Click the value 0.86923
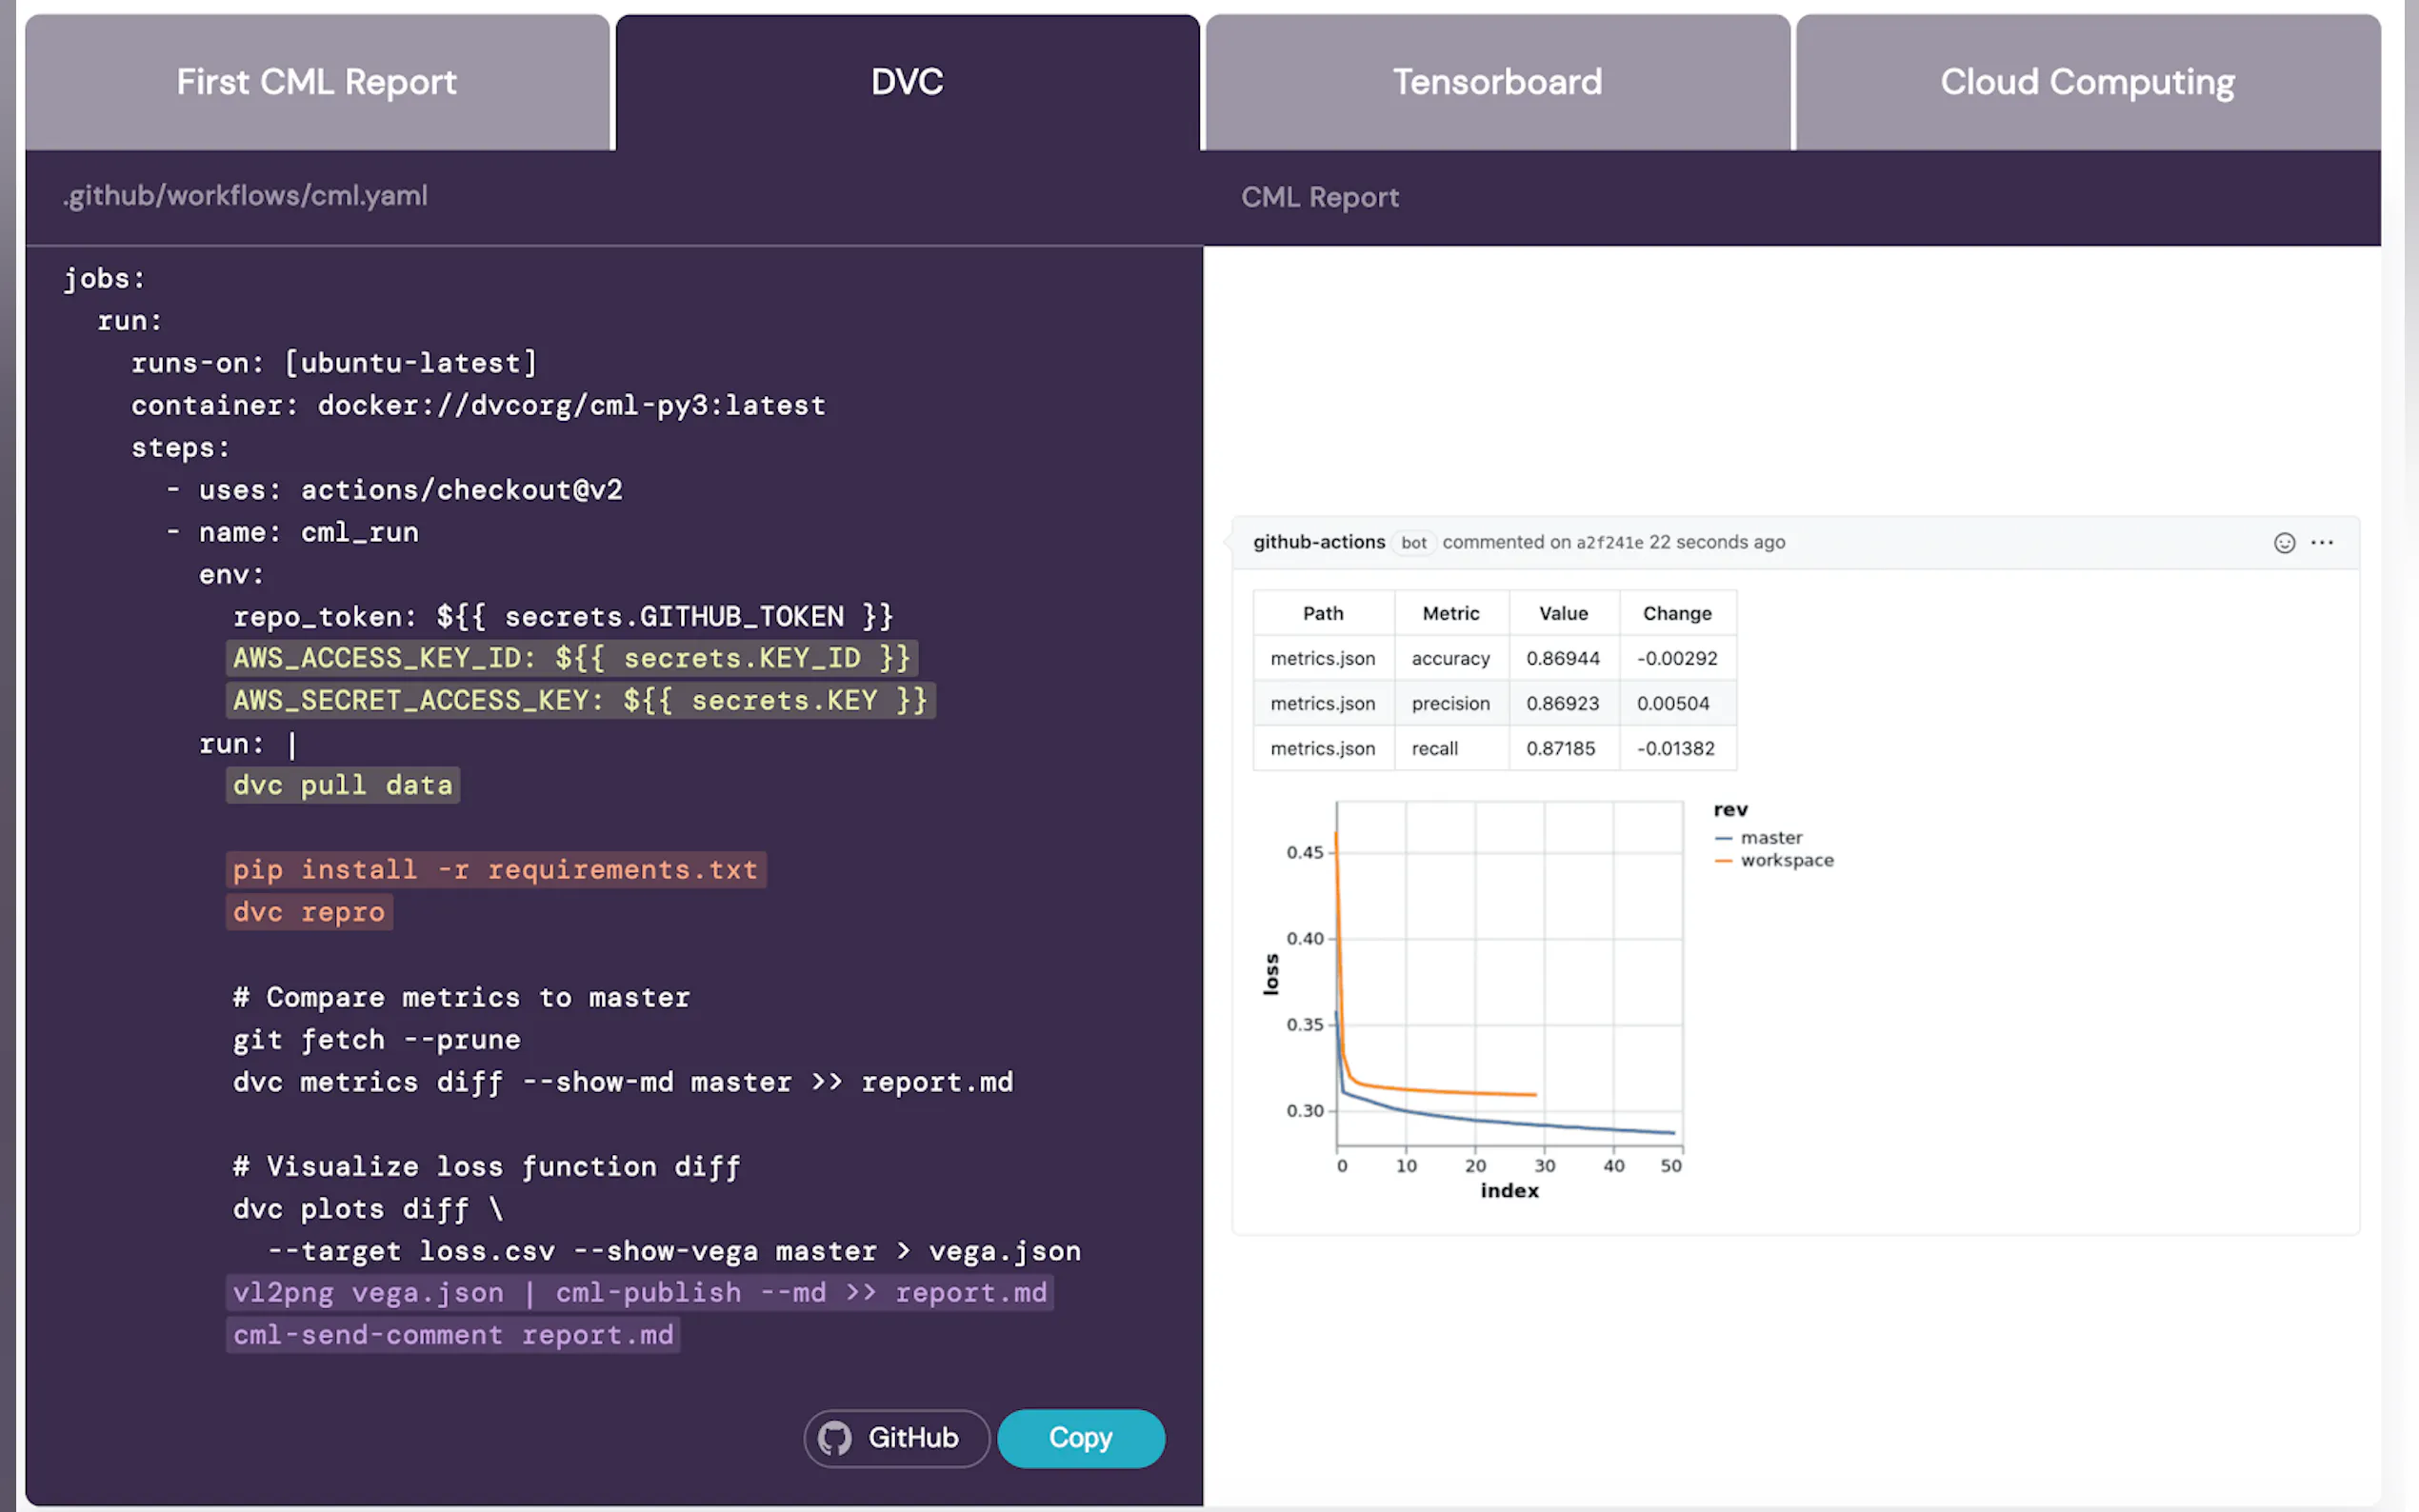 click(x=1562, y=703)
